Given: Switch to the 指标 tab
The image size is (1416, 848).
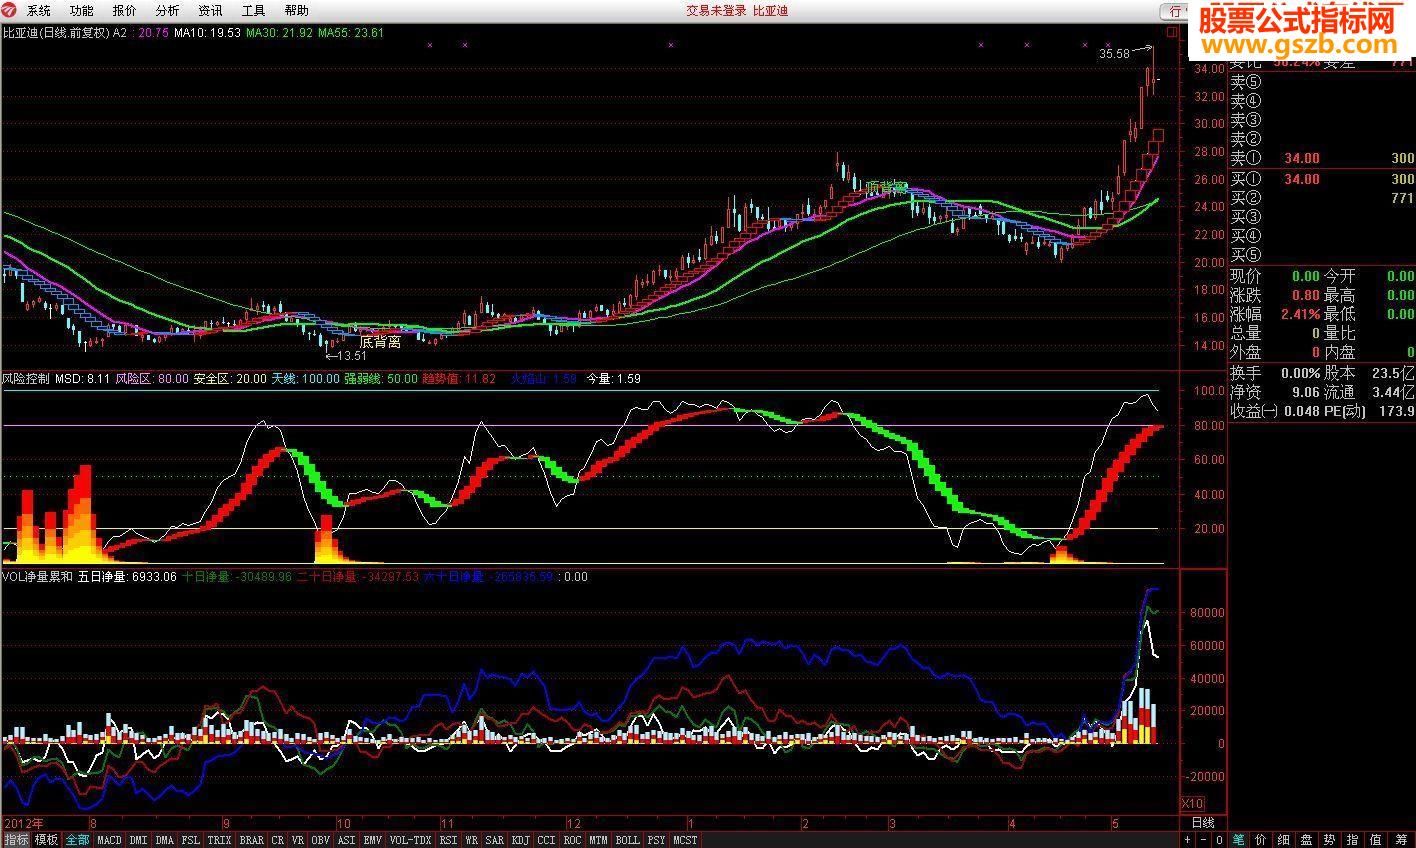Looking at the screenshot, I should [16, 840].
